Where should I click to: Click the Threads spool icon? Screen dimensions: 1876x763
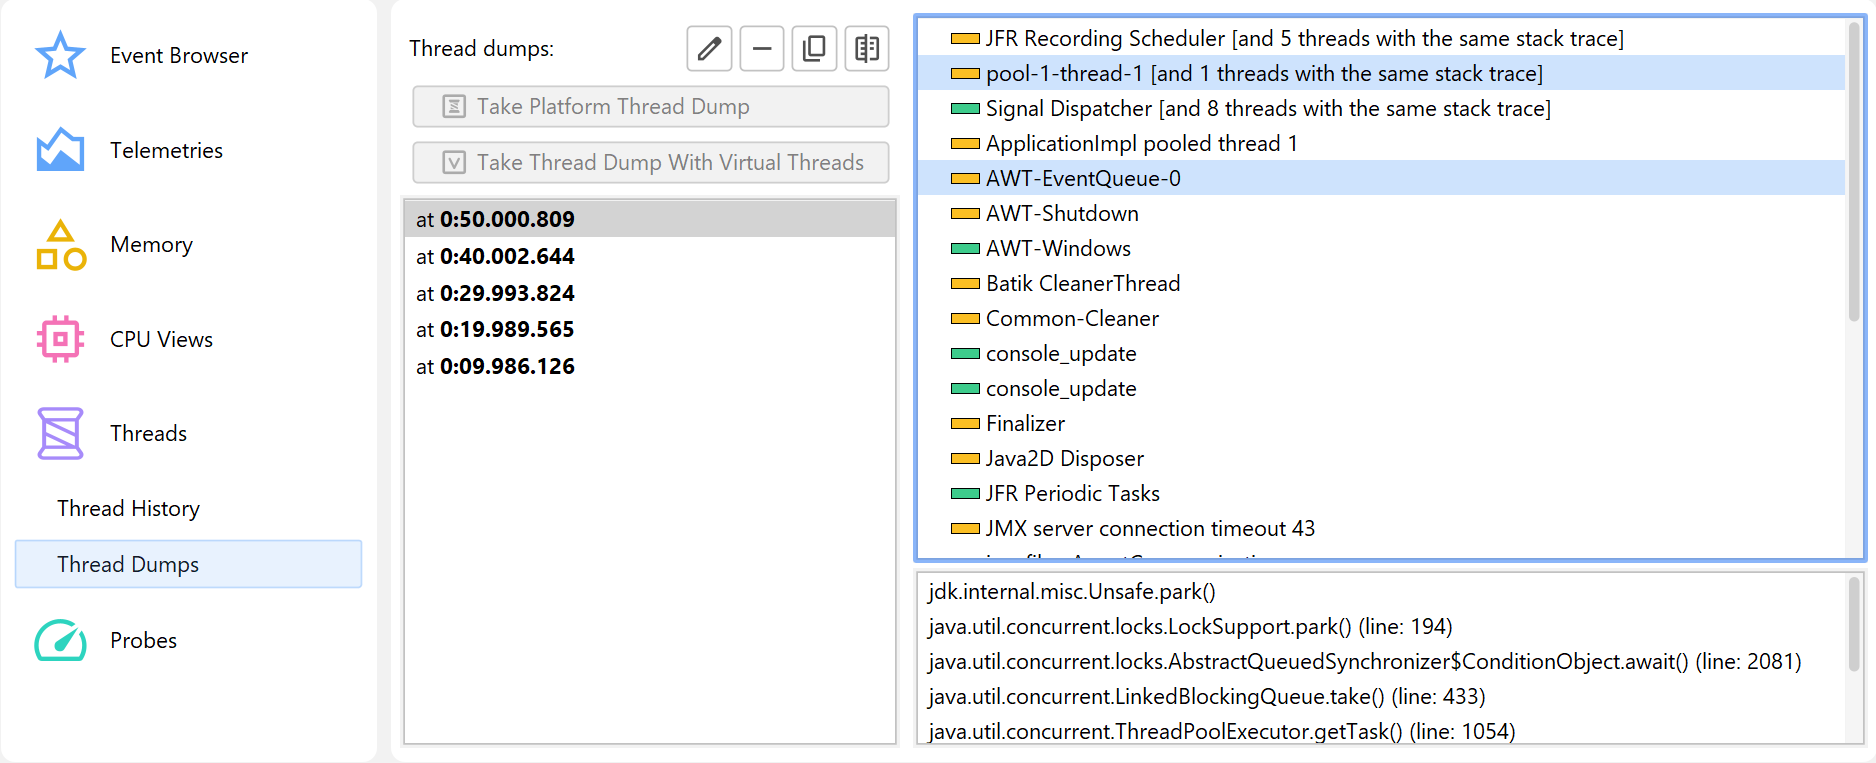click(x=60, y=433)
